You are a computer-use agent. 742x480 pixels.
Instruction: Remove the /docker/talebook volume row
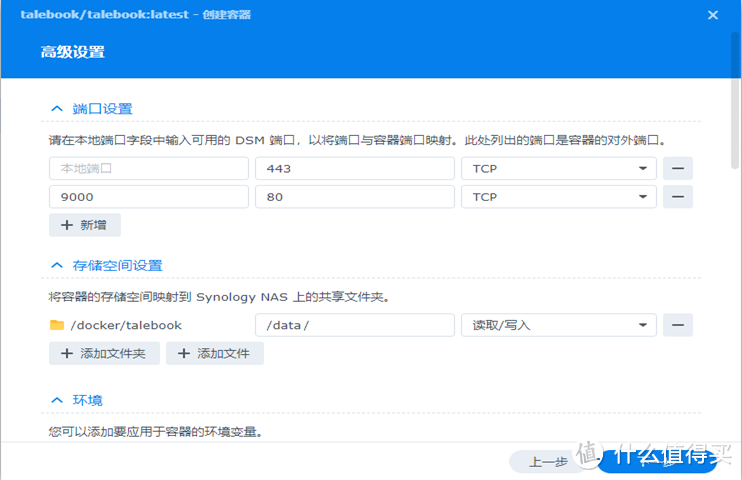[678, 325]
